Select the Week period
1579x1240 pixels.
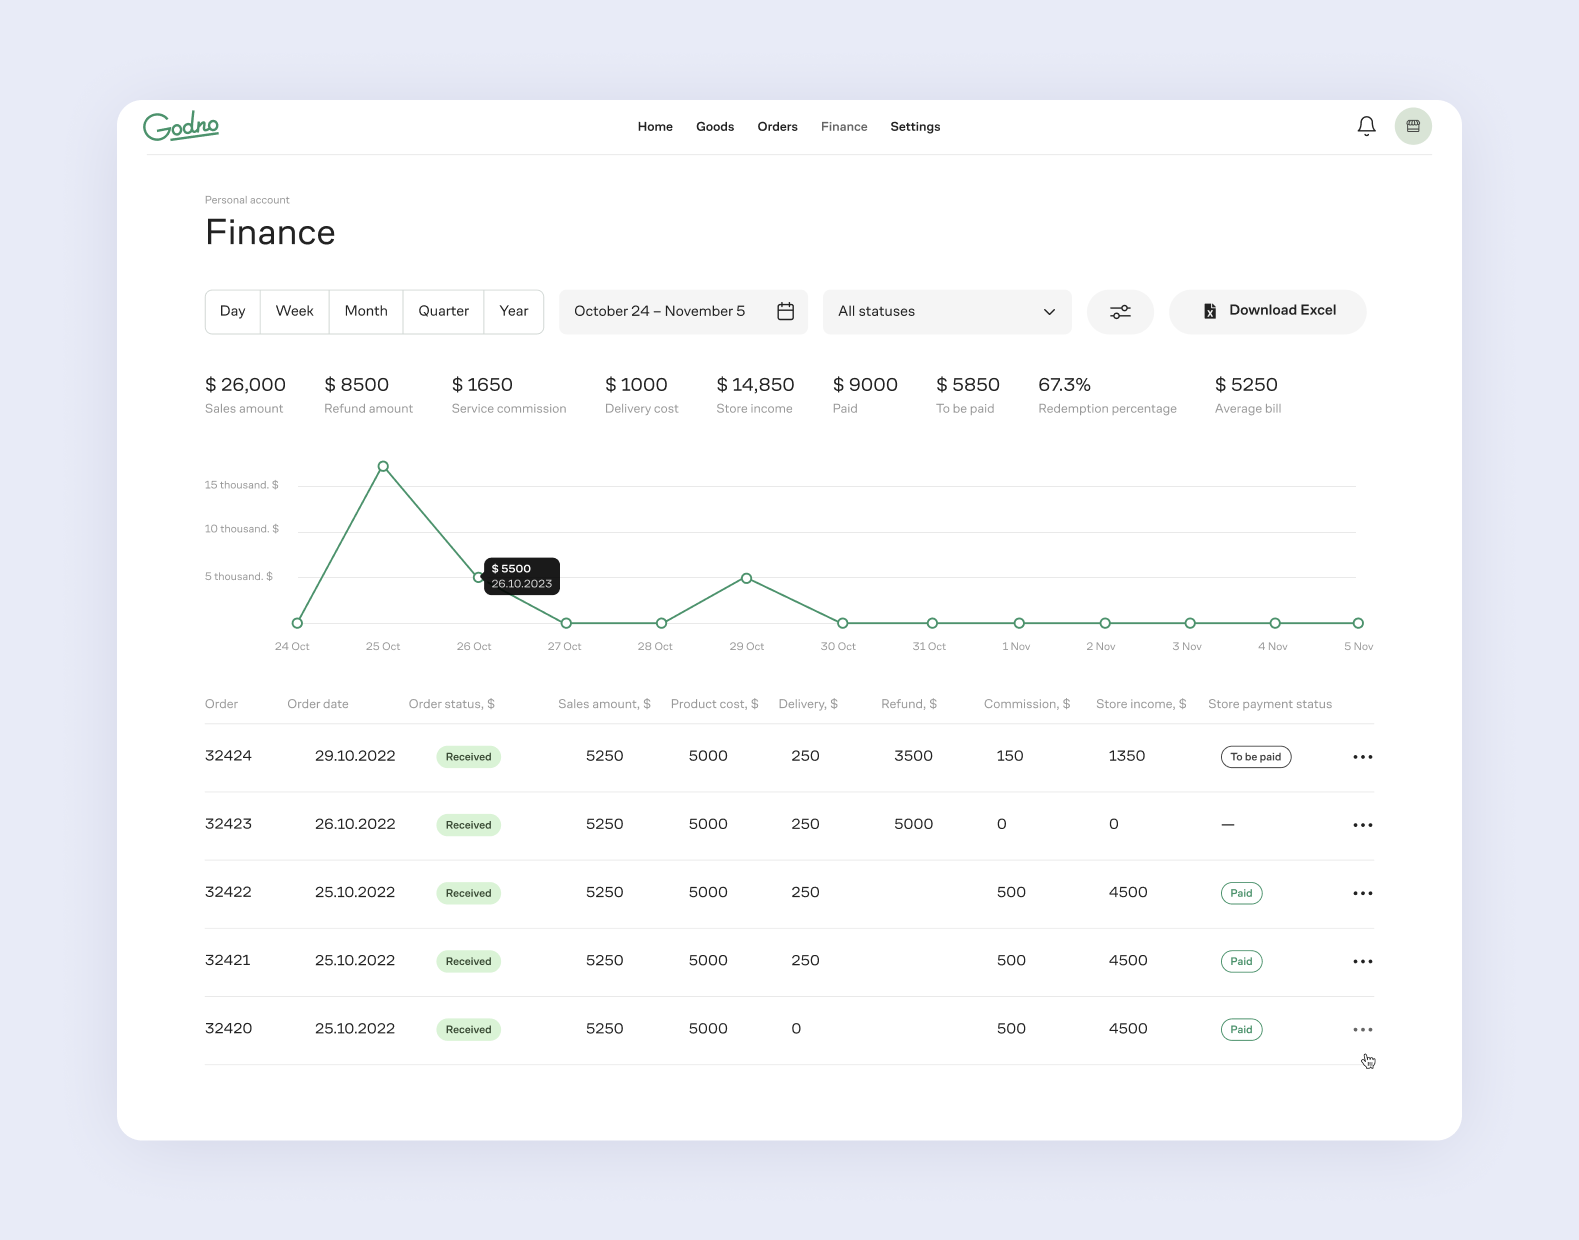click(295, 312)
